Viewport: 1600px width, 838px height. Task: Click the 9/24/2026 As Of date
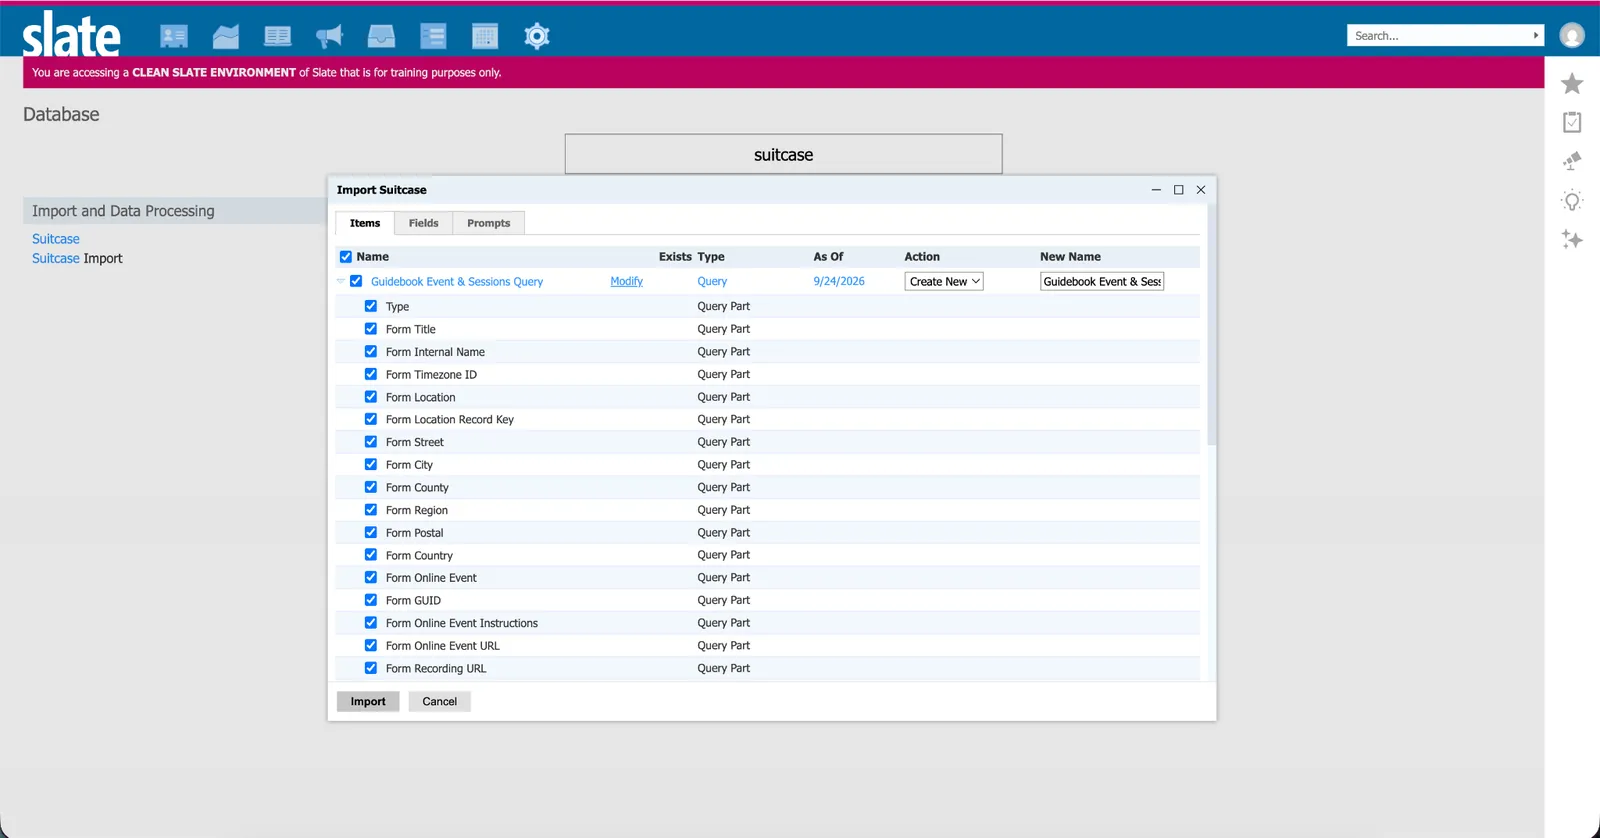click(x=839, y=282)
